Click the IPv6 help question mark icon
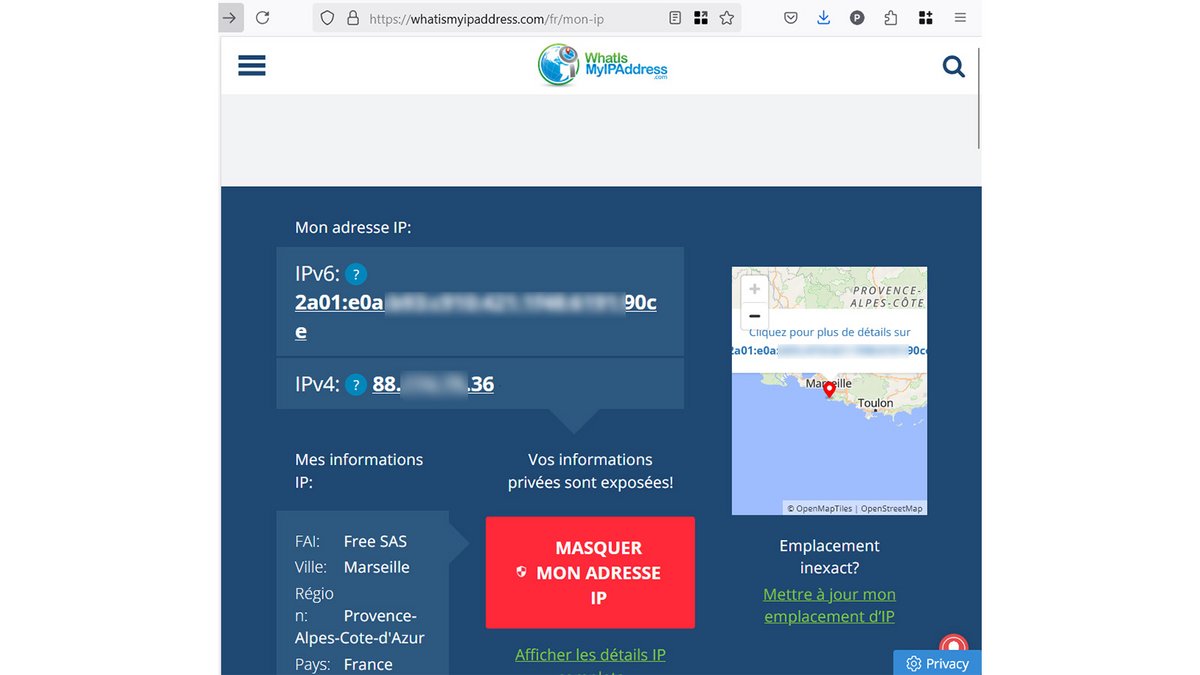1200x675 pixels. click(356, 274)
